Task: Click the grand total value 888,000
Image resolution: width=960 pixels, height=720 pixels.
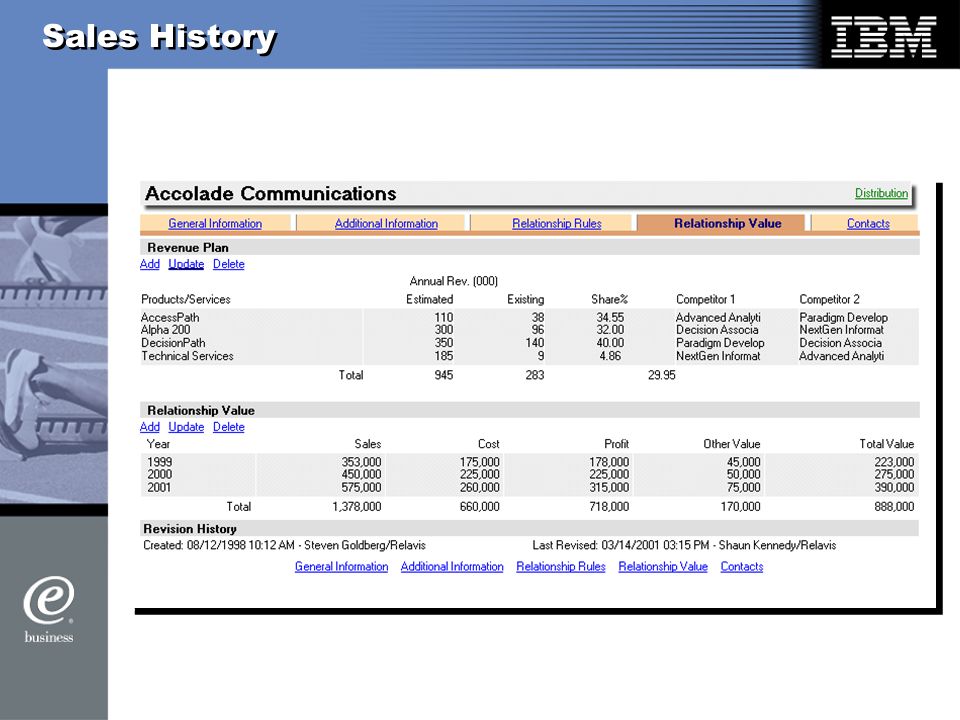Action: (894, 506)
